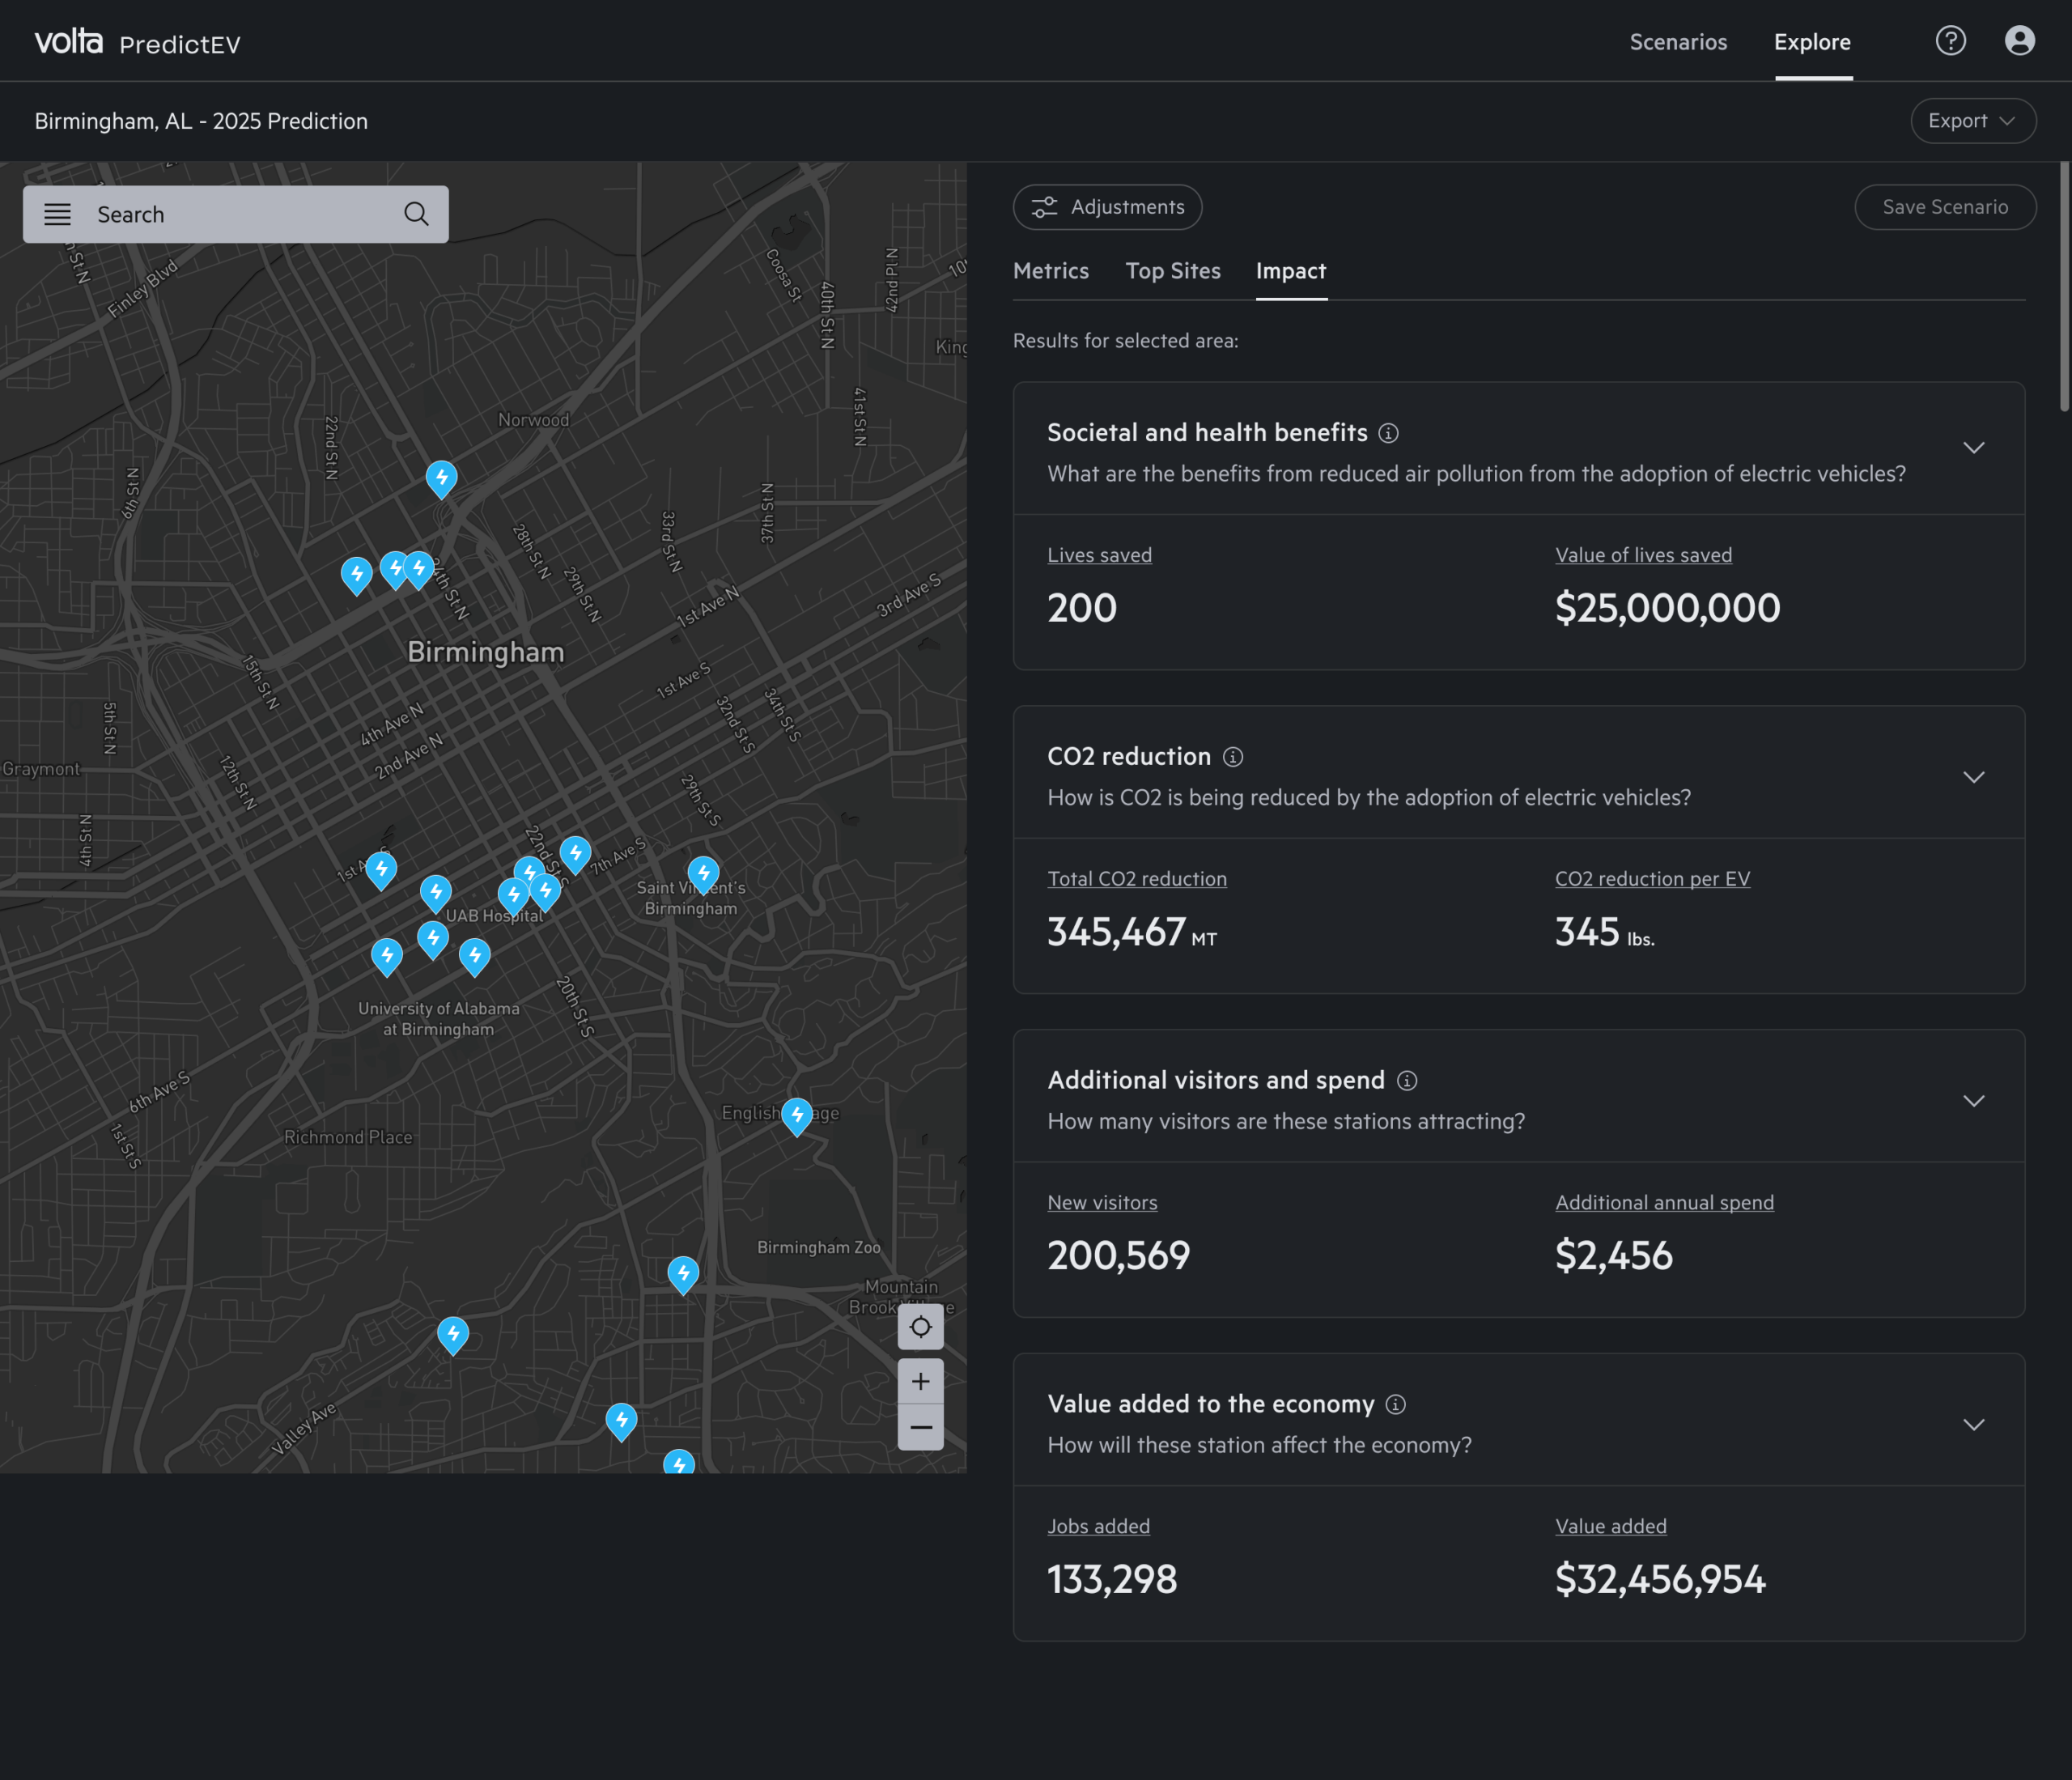This screenshot has width=2072, height=1780.
Task: Zoom out the map with minus button
Action: (920, 1427)
